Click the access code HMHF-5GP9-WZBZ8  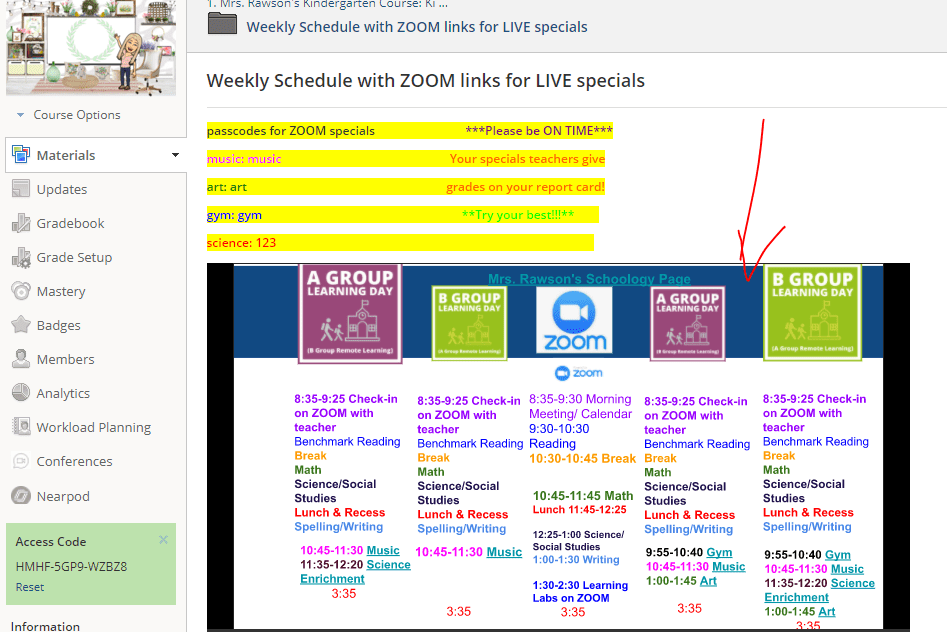tap(71, 567)
